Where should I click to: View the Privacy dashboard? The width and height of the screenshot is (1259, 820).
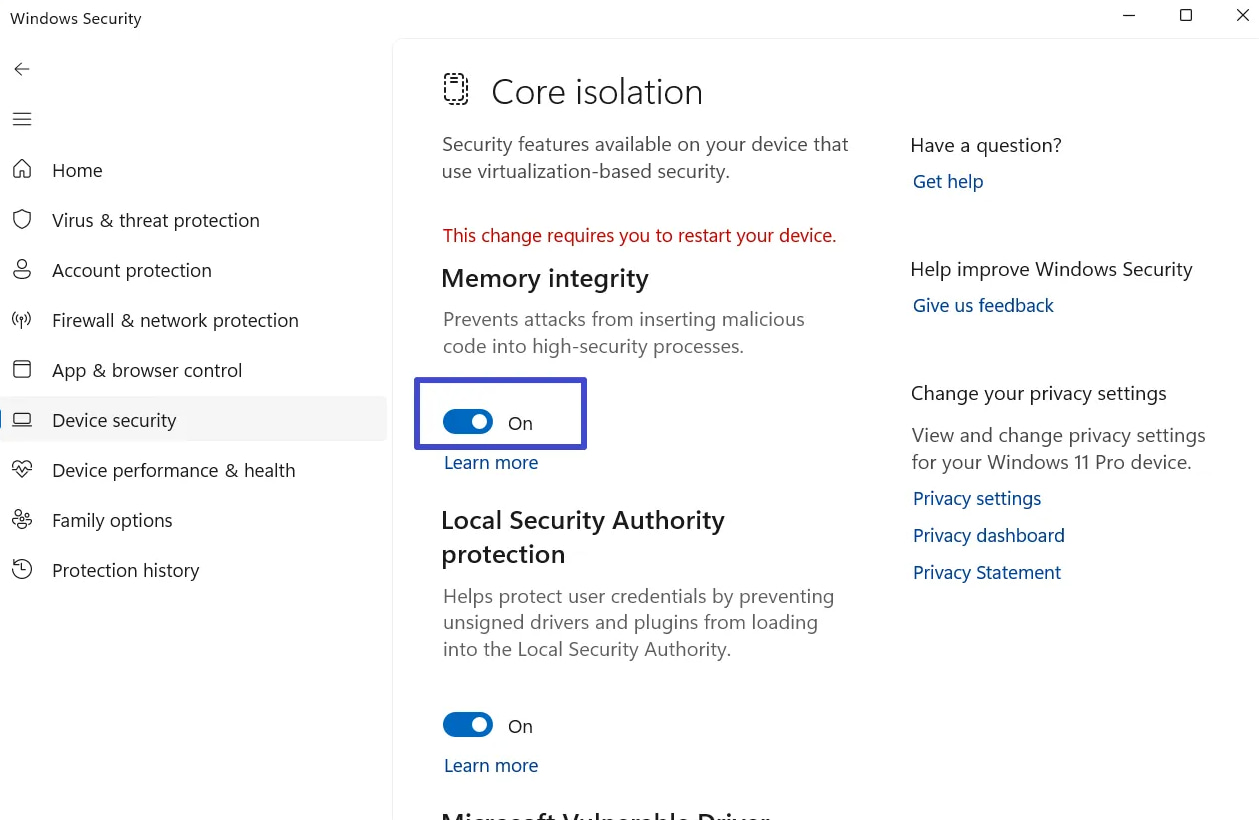tap(988, 535)
